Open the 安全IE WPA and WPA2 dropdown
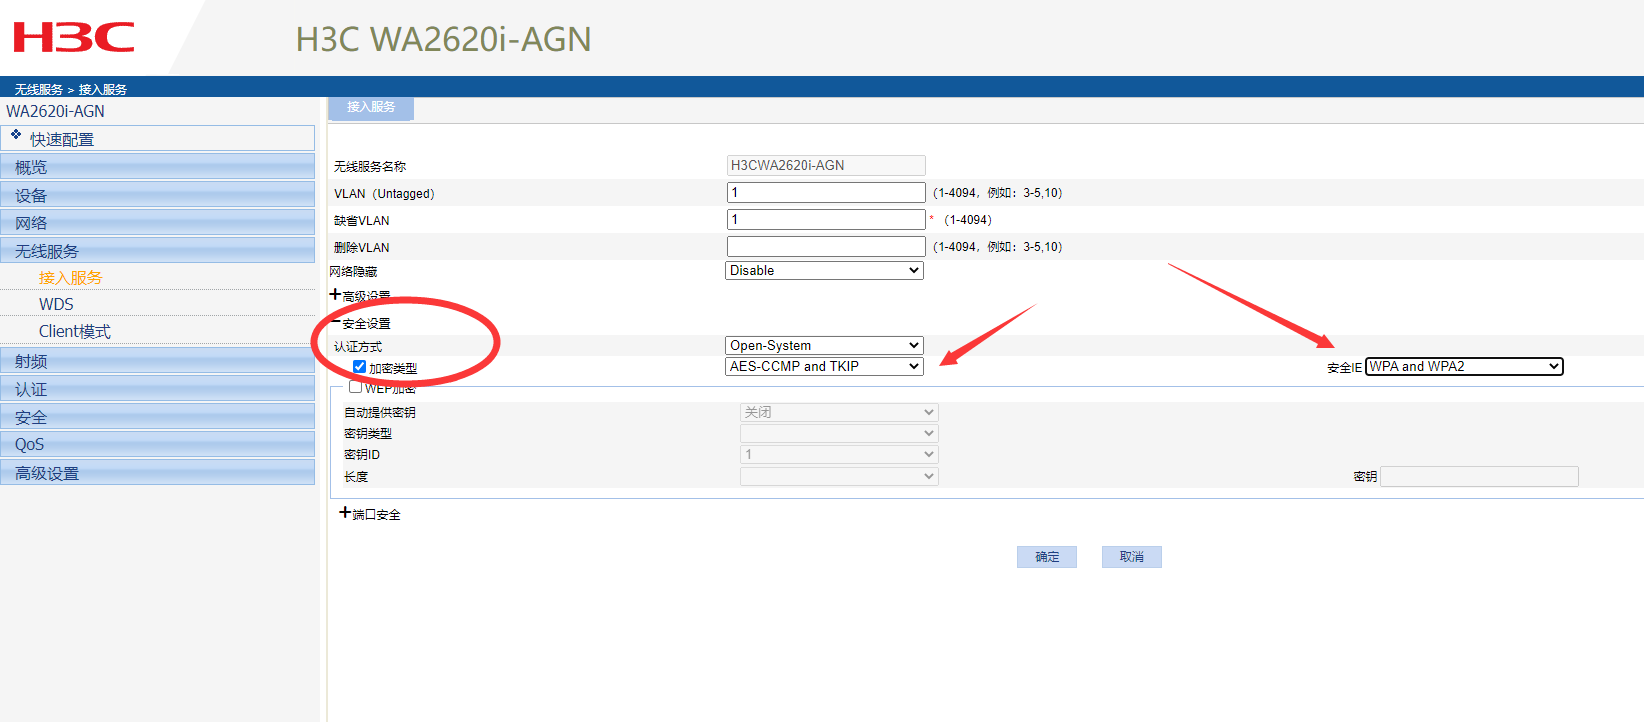The width and height of the screenshot is (1644, 722). 1463,367
